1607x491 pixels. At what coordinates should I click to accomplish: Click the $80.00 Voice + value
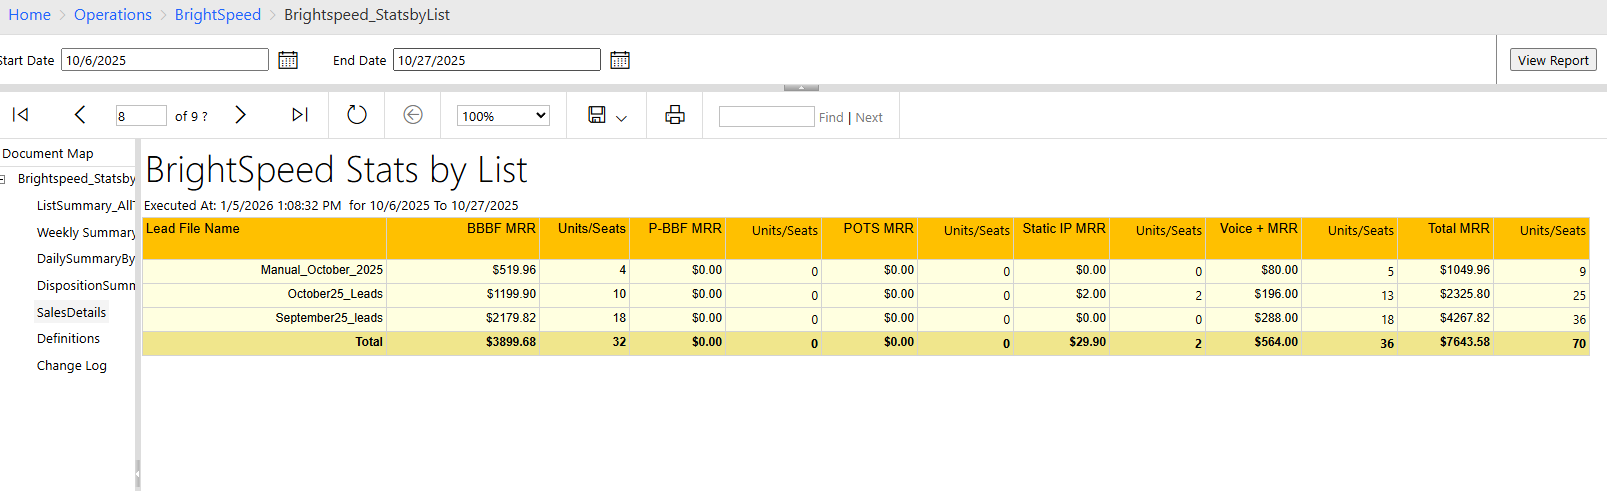[x=1279, y=270]
